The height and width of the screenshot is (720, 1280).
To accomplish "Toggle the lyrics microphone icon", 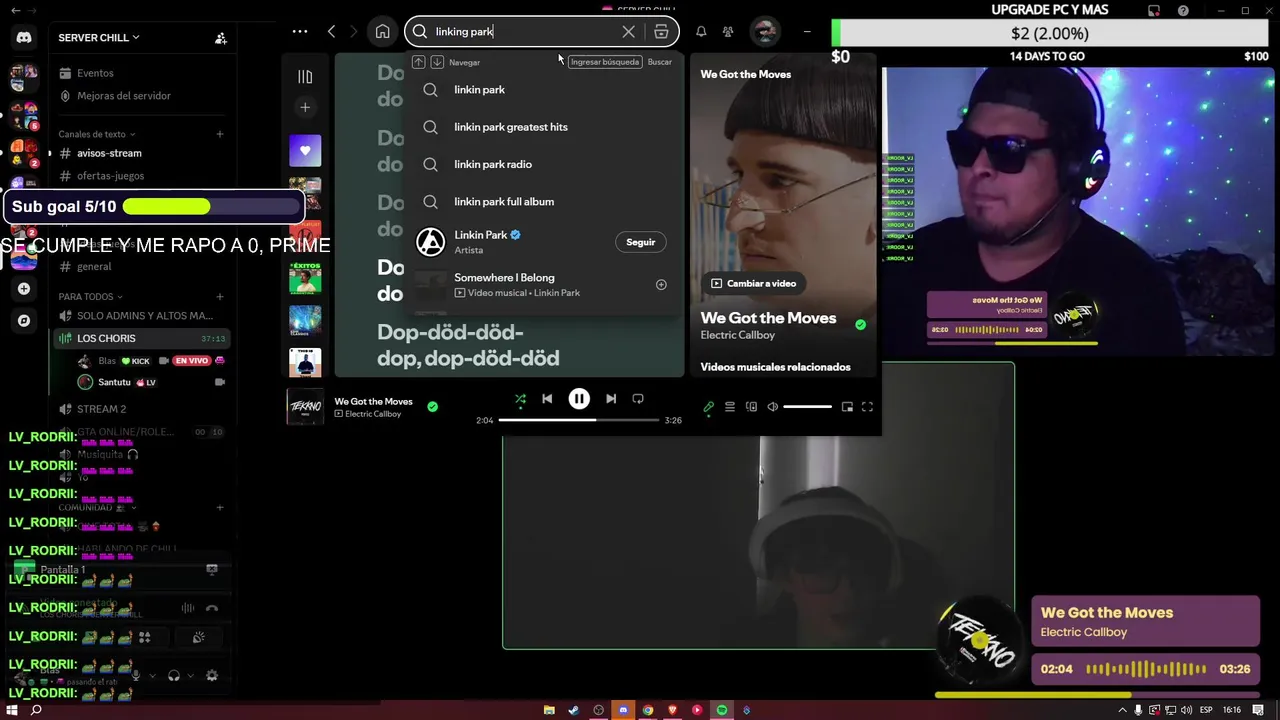I will tap(708, 407).
